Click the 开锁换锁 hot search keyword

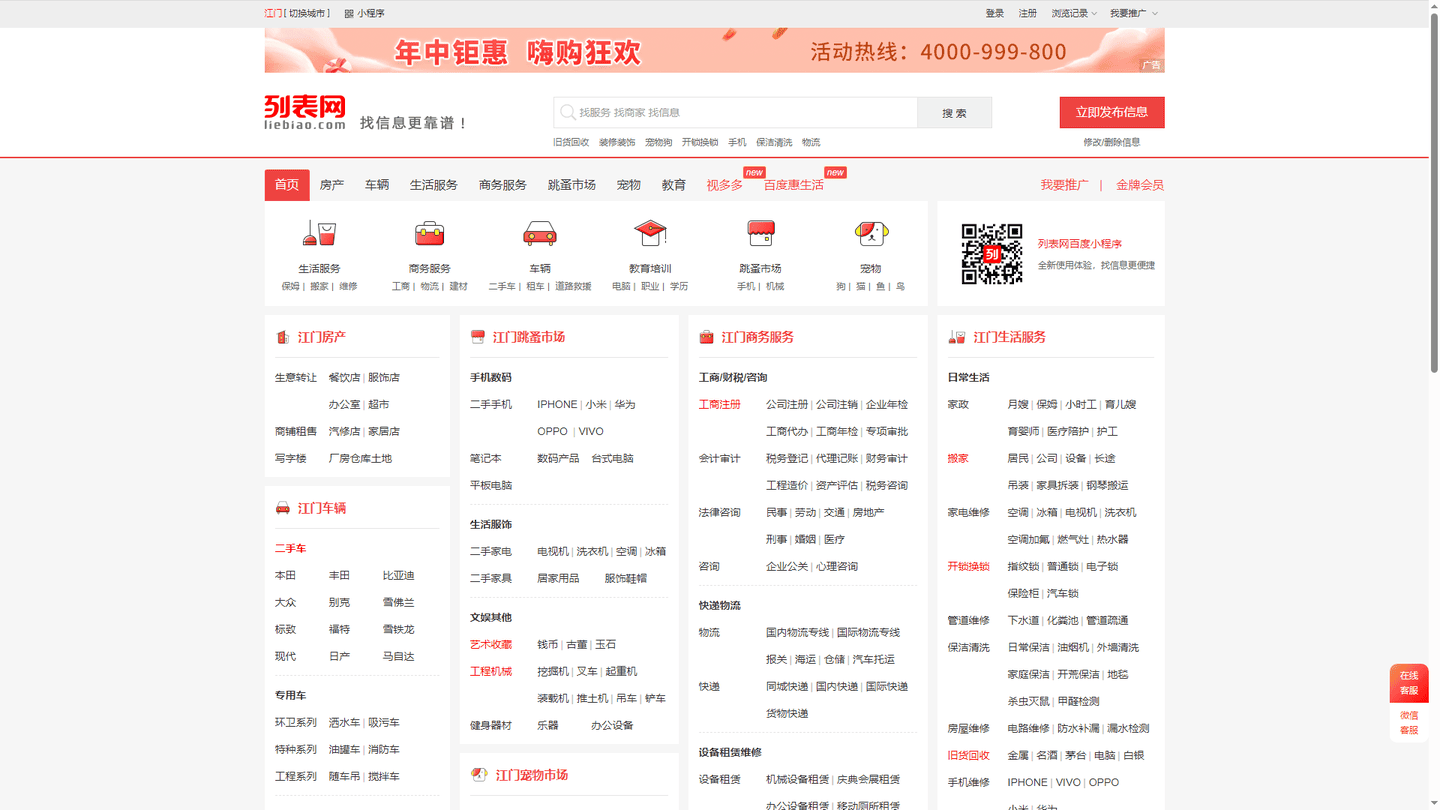pos(700,142)
